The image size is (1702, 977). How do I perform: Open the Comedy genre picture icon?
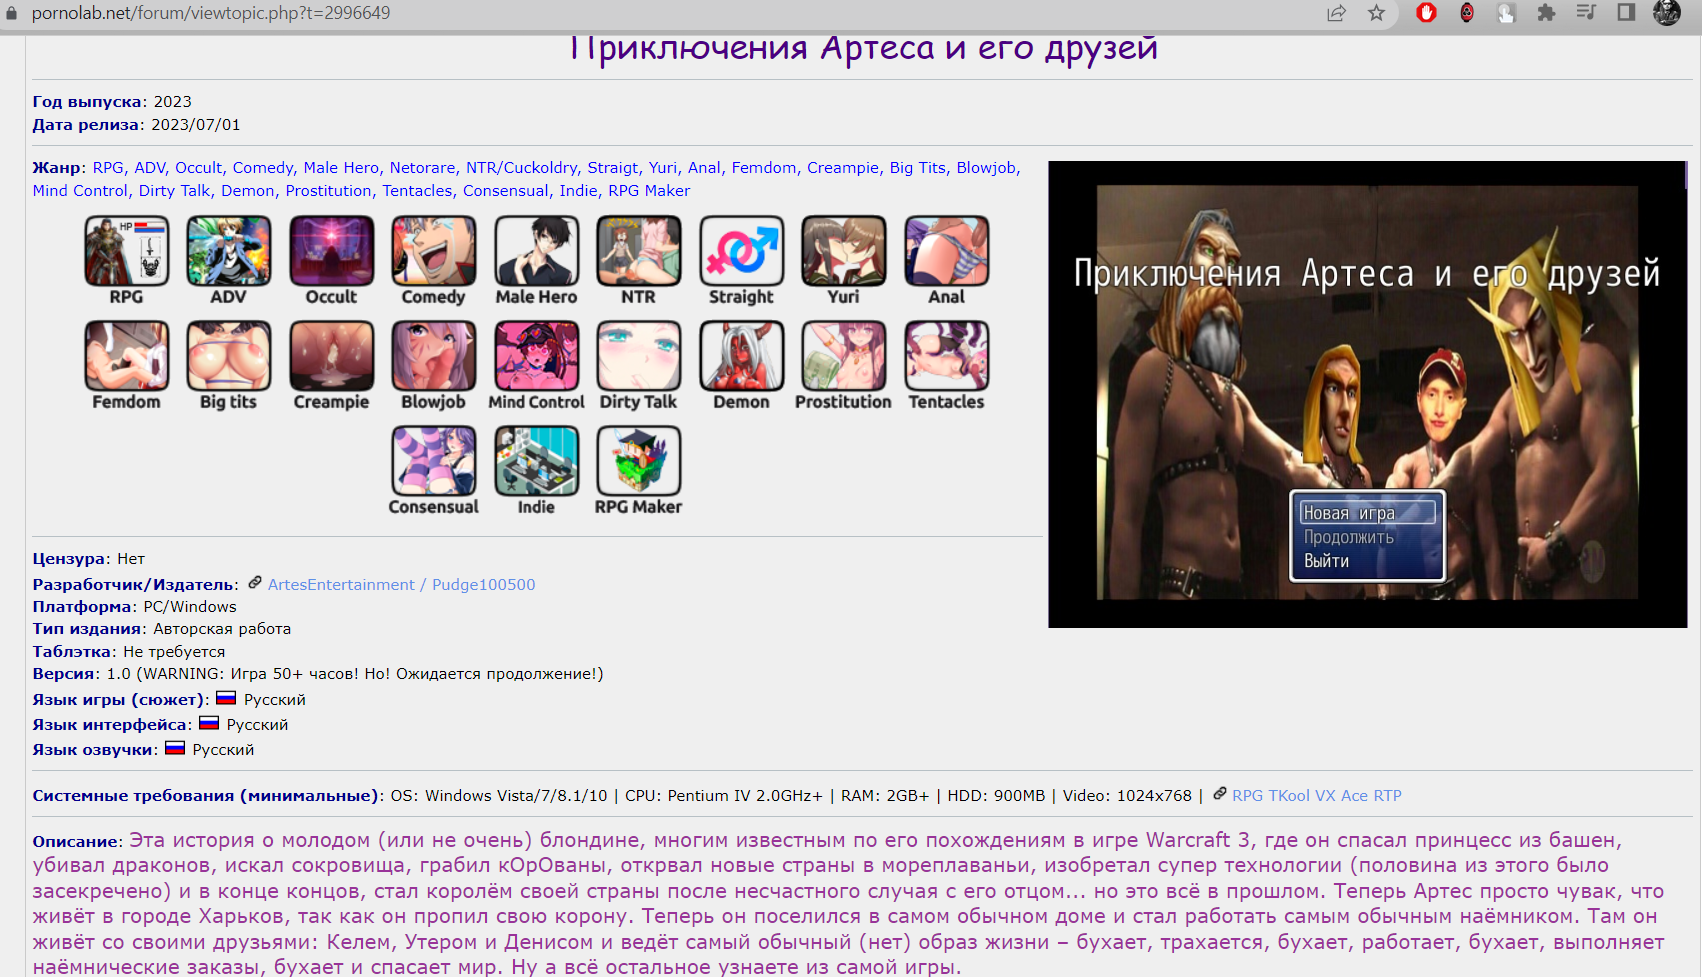click(434, 251)
